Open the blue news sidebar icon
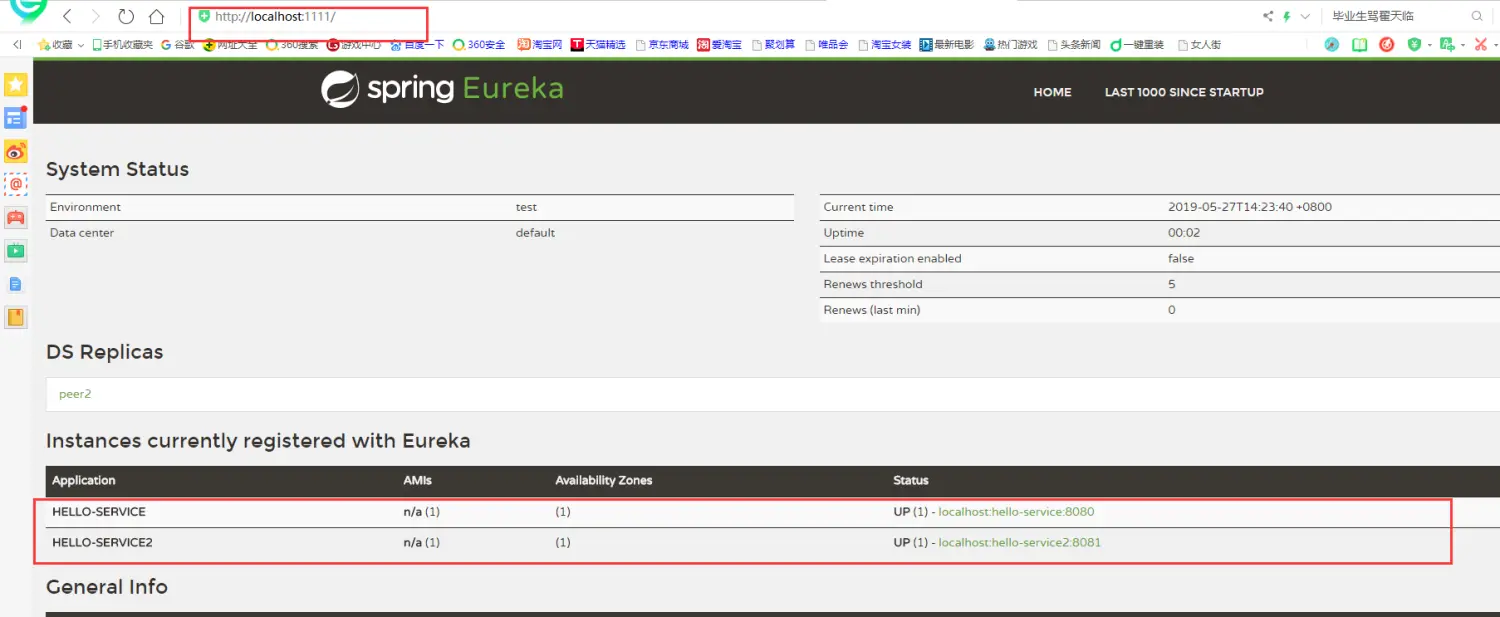Viewport: 1500px width, 617px height. pyautogui.click(x=15, y=118)
